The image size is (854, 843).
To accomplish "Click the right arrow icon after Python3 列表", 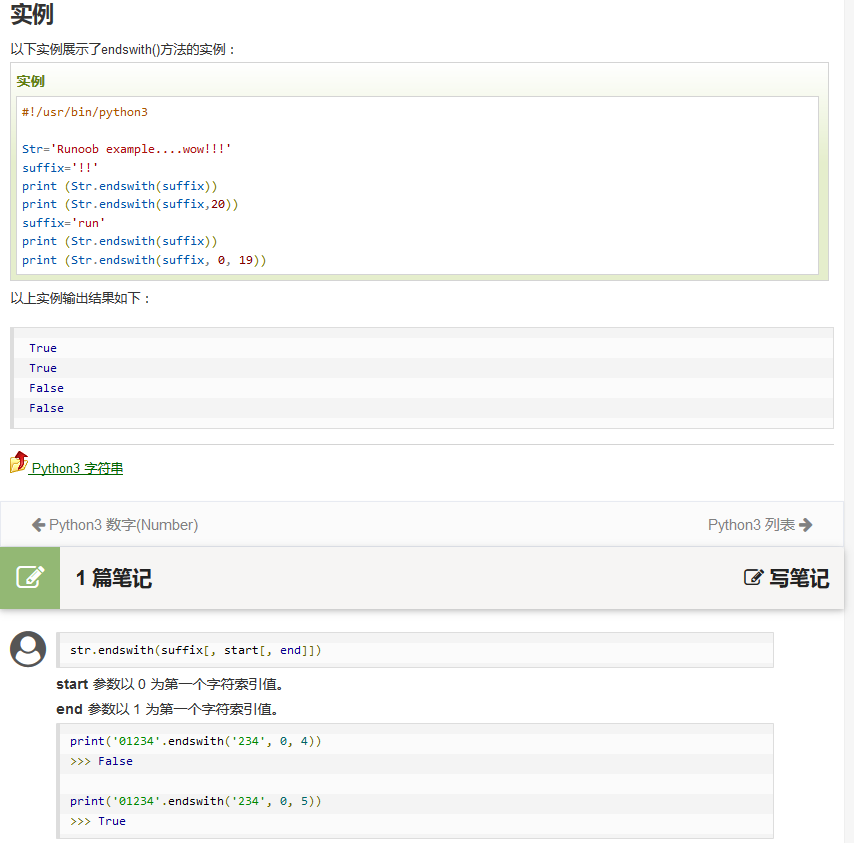I will tap(806, 525).
